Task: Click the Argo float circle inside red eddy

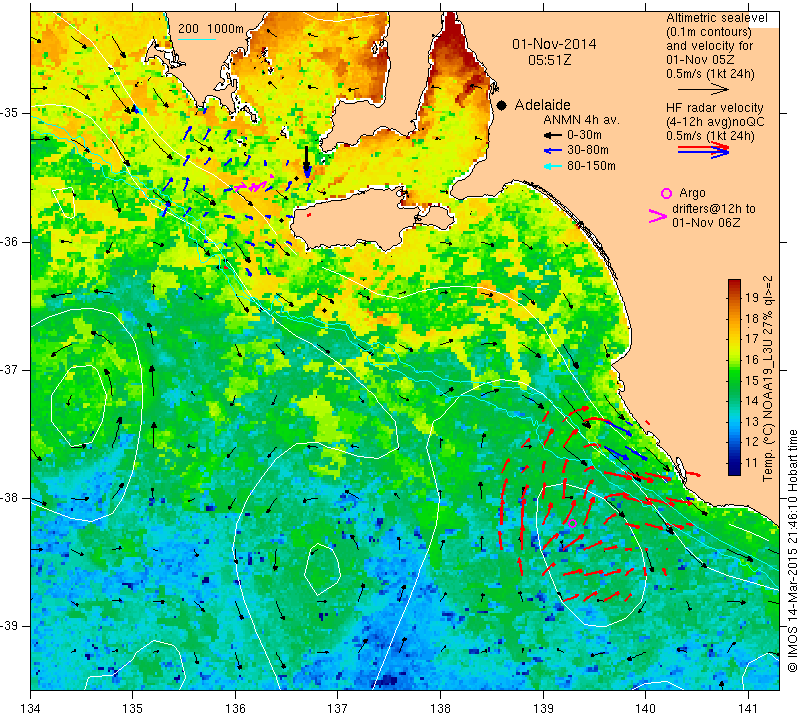Action: pos(572,523)
